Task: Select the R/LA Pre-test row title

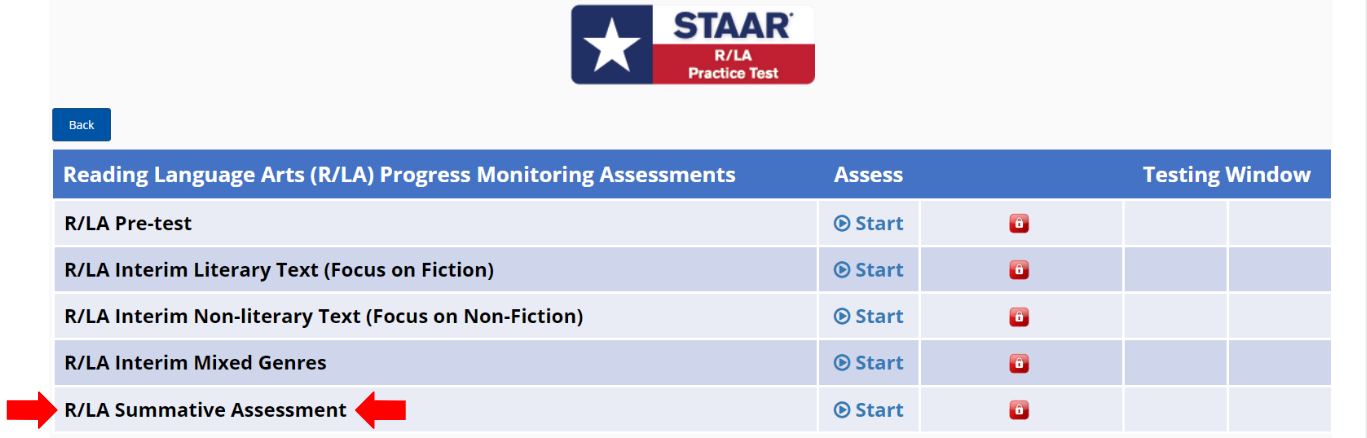Action: 128,223
